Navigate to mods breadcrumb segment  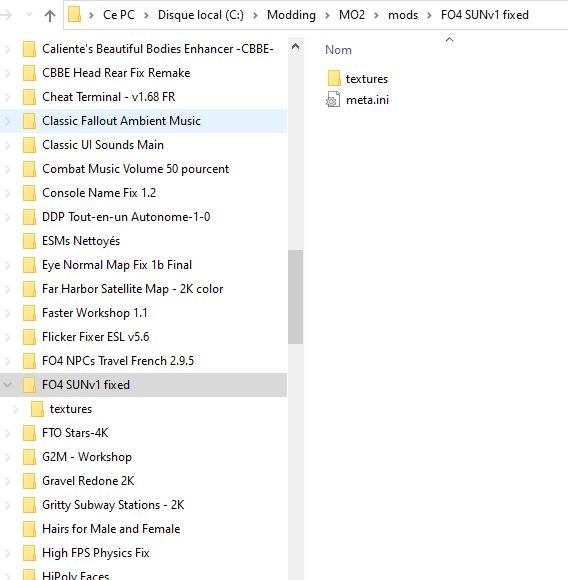click(403, 15)
